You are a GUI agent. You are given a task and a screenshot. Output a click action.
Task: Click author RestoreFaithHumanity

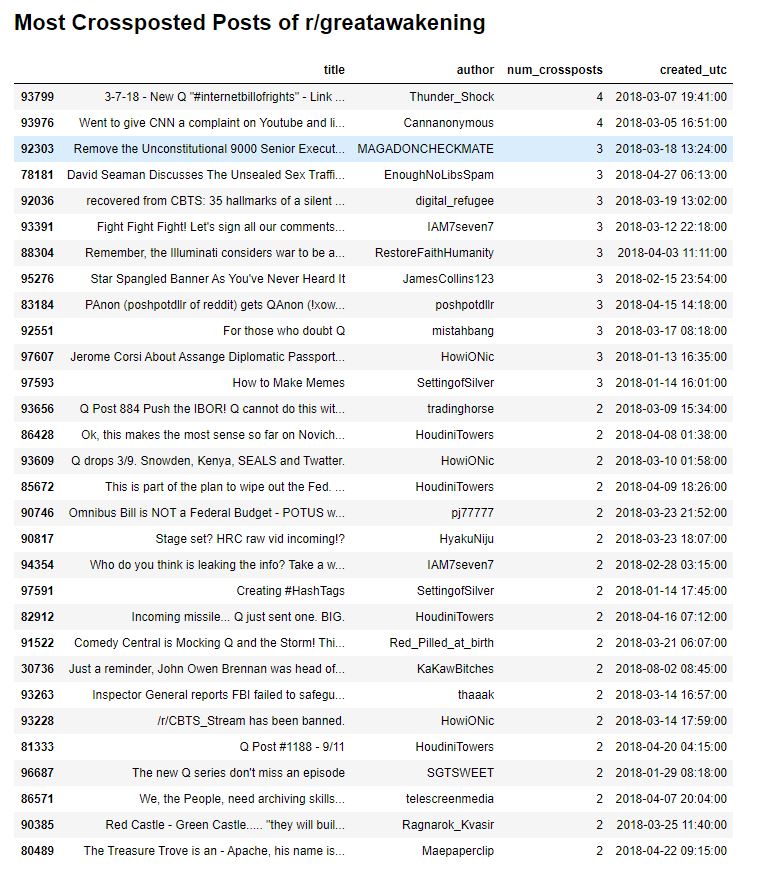pyautogui.click(x=434, y=253)
